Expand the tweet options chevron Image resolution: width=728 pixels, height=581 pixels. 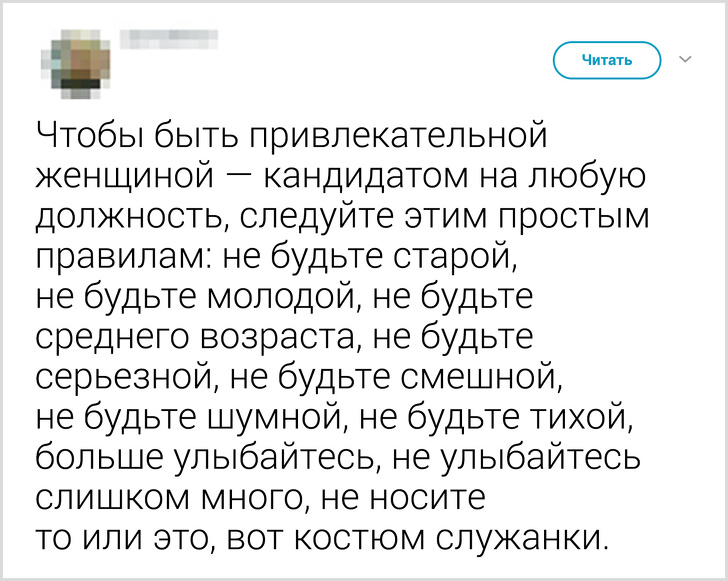click(686, 60)
